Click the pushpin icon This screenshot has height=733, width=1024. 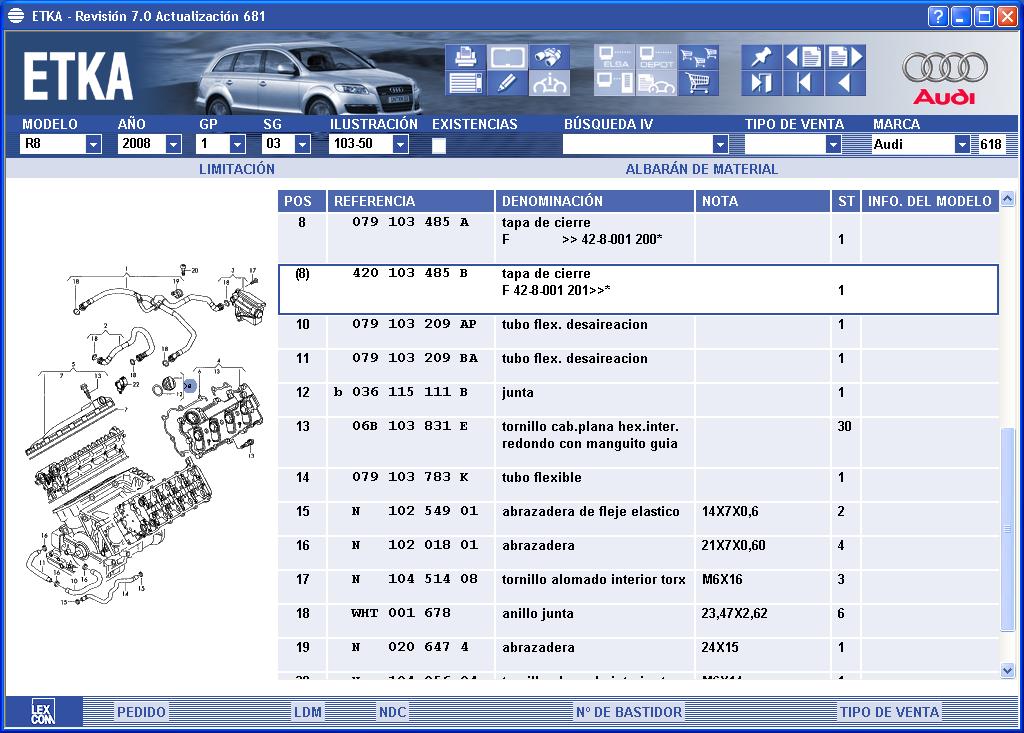(x=761, y=57)
